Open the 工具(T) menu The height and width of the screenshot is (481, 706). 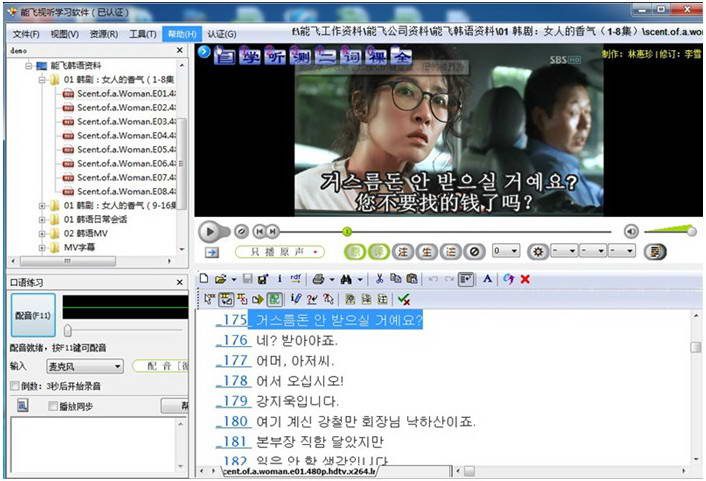pyautogui.click(x=143, y=34)
